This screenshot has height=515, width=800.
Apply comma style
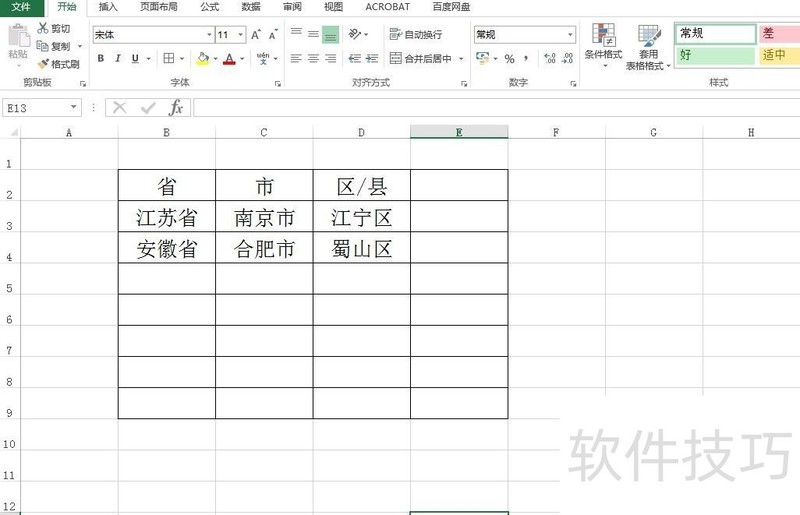coord(526,58)
